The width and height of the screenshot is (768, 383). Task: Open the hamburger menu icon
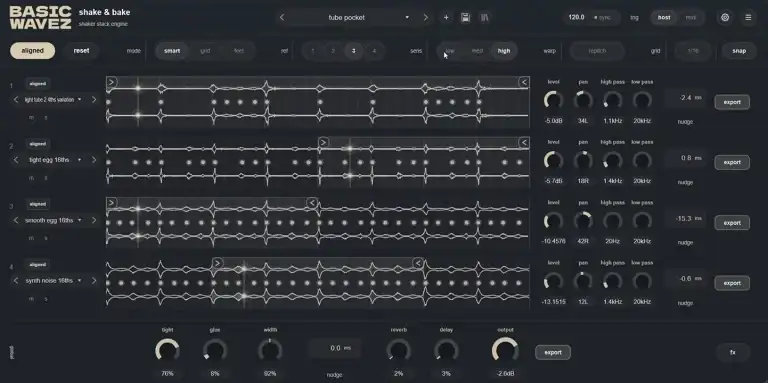click(x=748, y=18)
